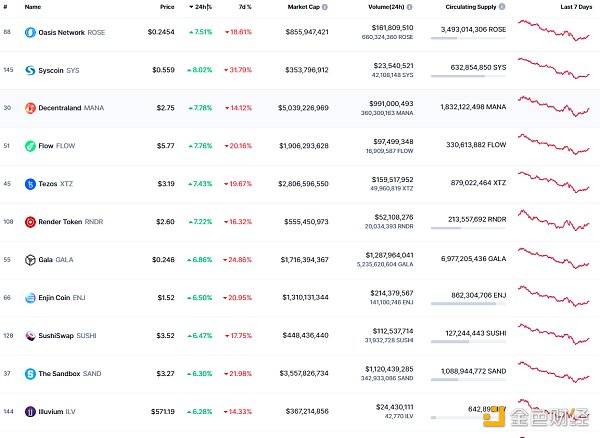Click the Sandbox SAND coin logo
The image size is (600, 438).
(30, 373)
